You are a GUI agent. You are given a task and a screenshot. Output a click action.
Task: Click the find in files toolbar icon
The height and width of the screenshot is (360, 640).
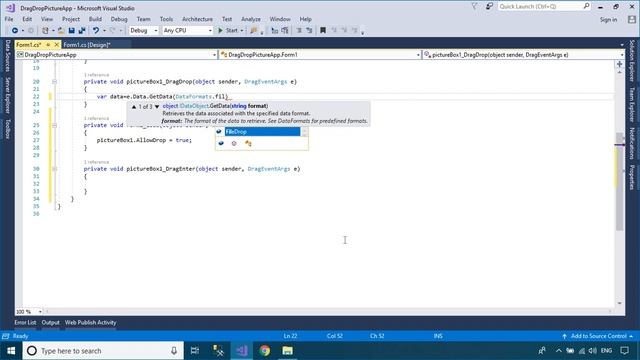click(x=253, y=31)
